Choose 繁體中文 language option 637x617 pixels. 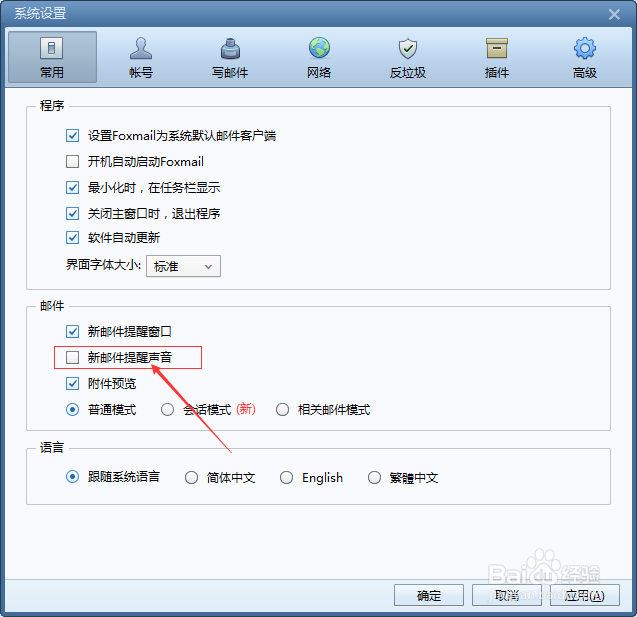pyautogui.click(x=374, y=477)
